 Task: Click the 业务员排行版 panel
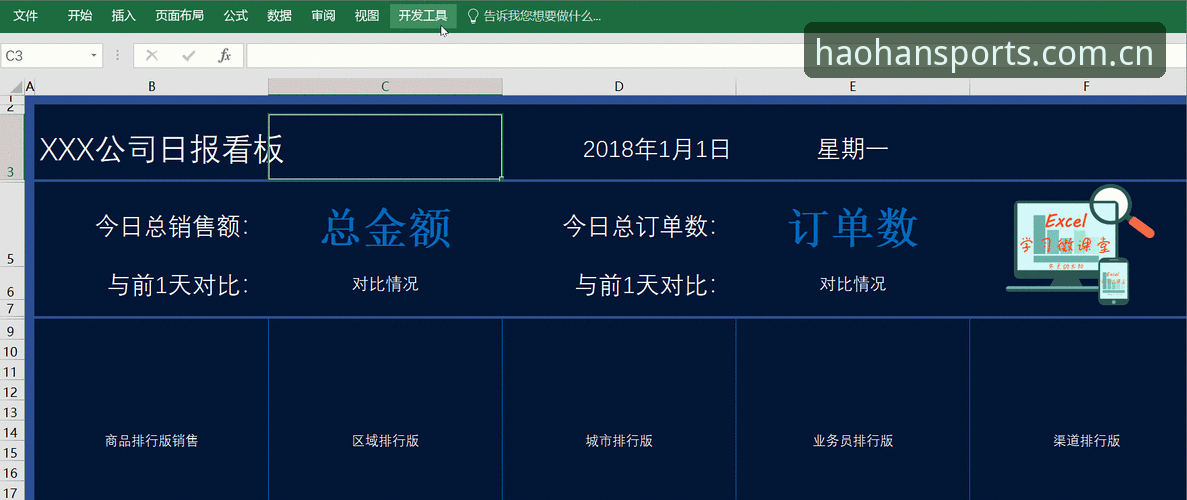[x=852, y=441]
